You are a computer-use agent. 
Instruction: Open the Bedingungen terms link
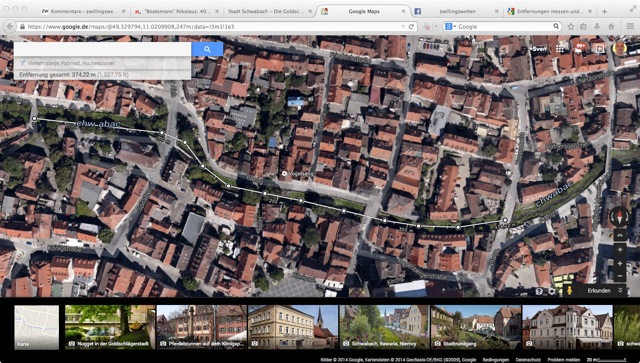[x=496, y=360]
